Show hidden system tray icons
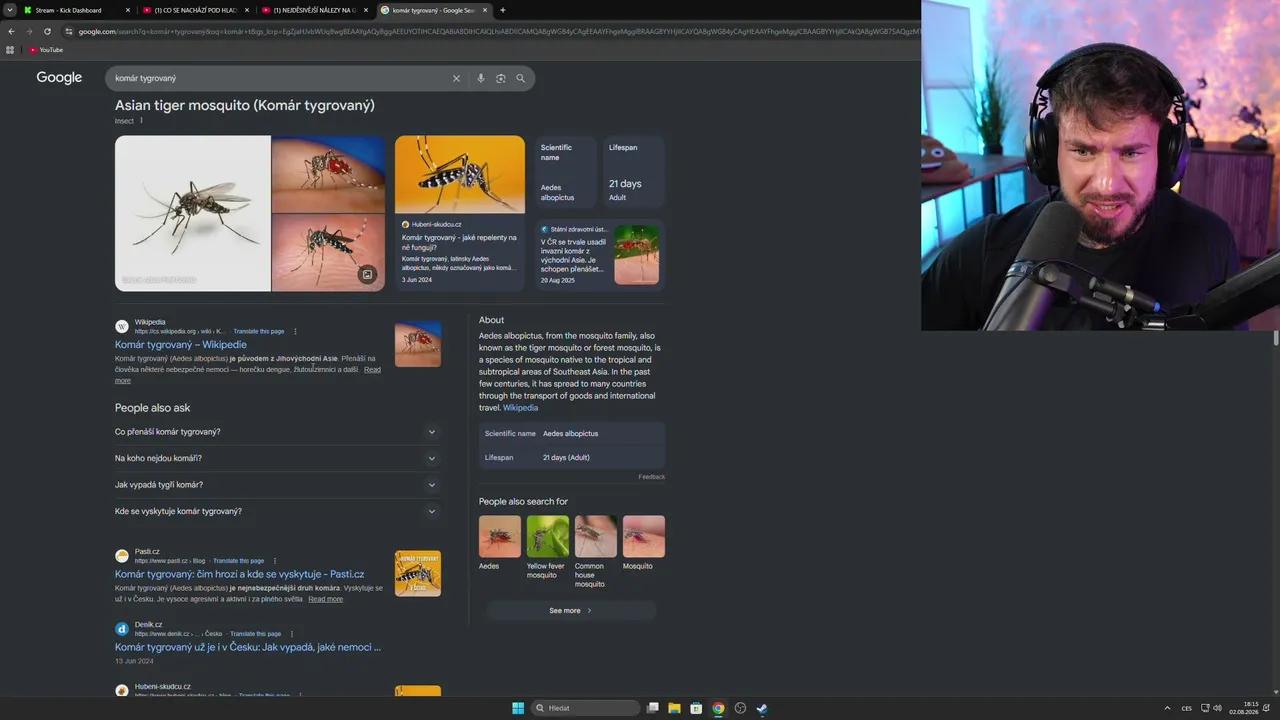Screen dimensions: 1280x720 tap(1167, 708)
